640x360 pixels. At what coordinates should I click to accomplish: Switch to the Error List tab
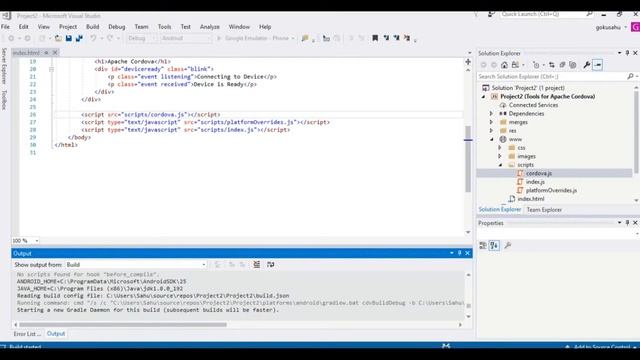point(27,334)
